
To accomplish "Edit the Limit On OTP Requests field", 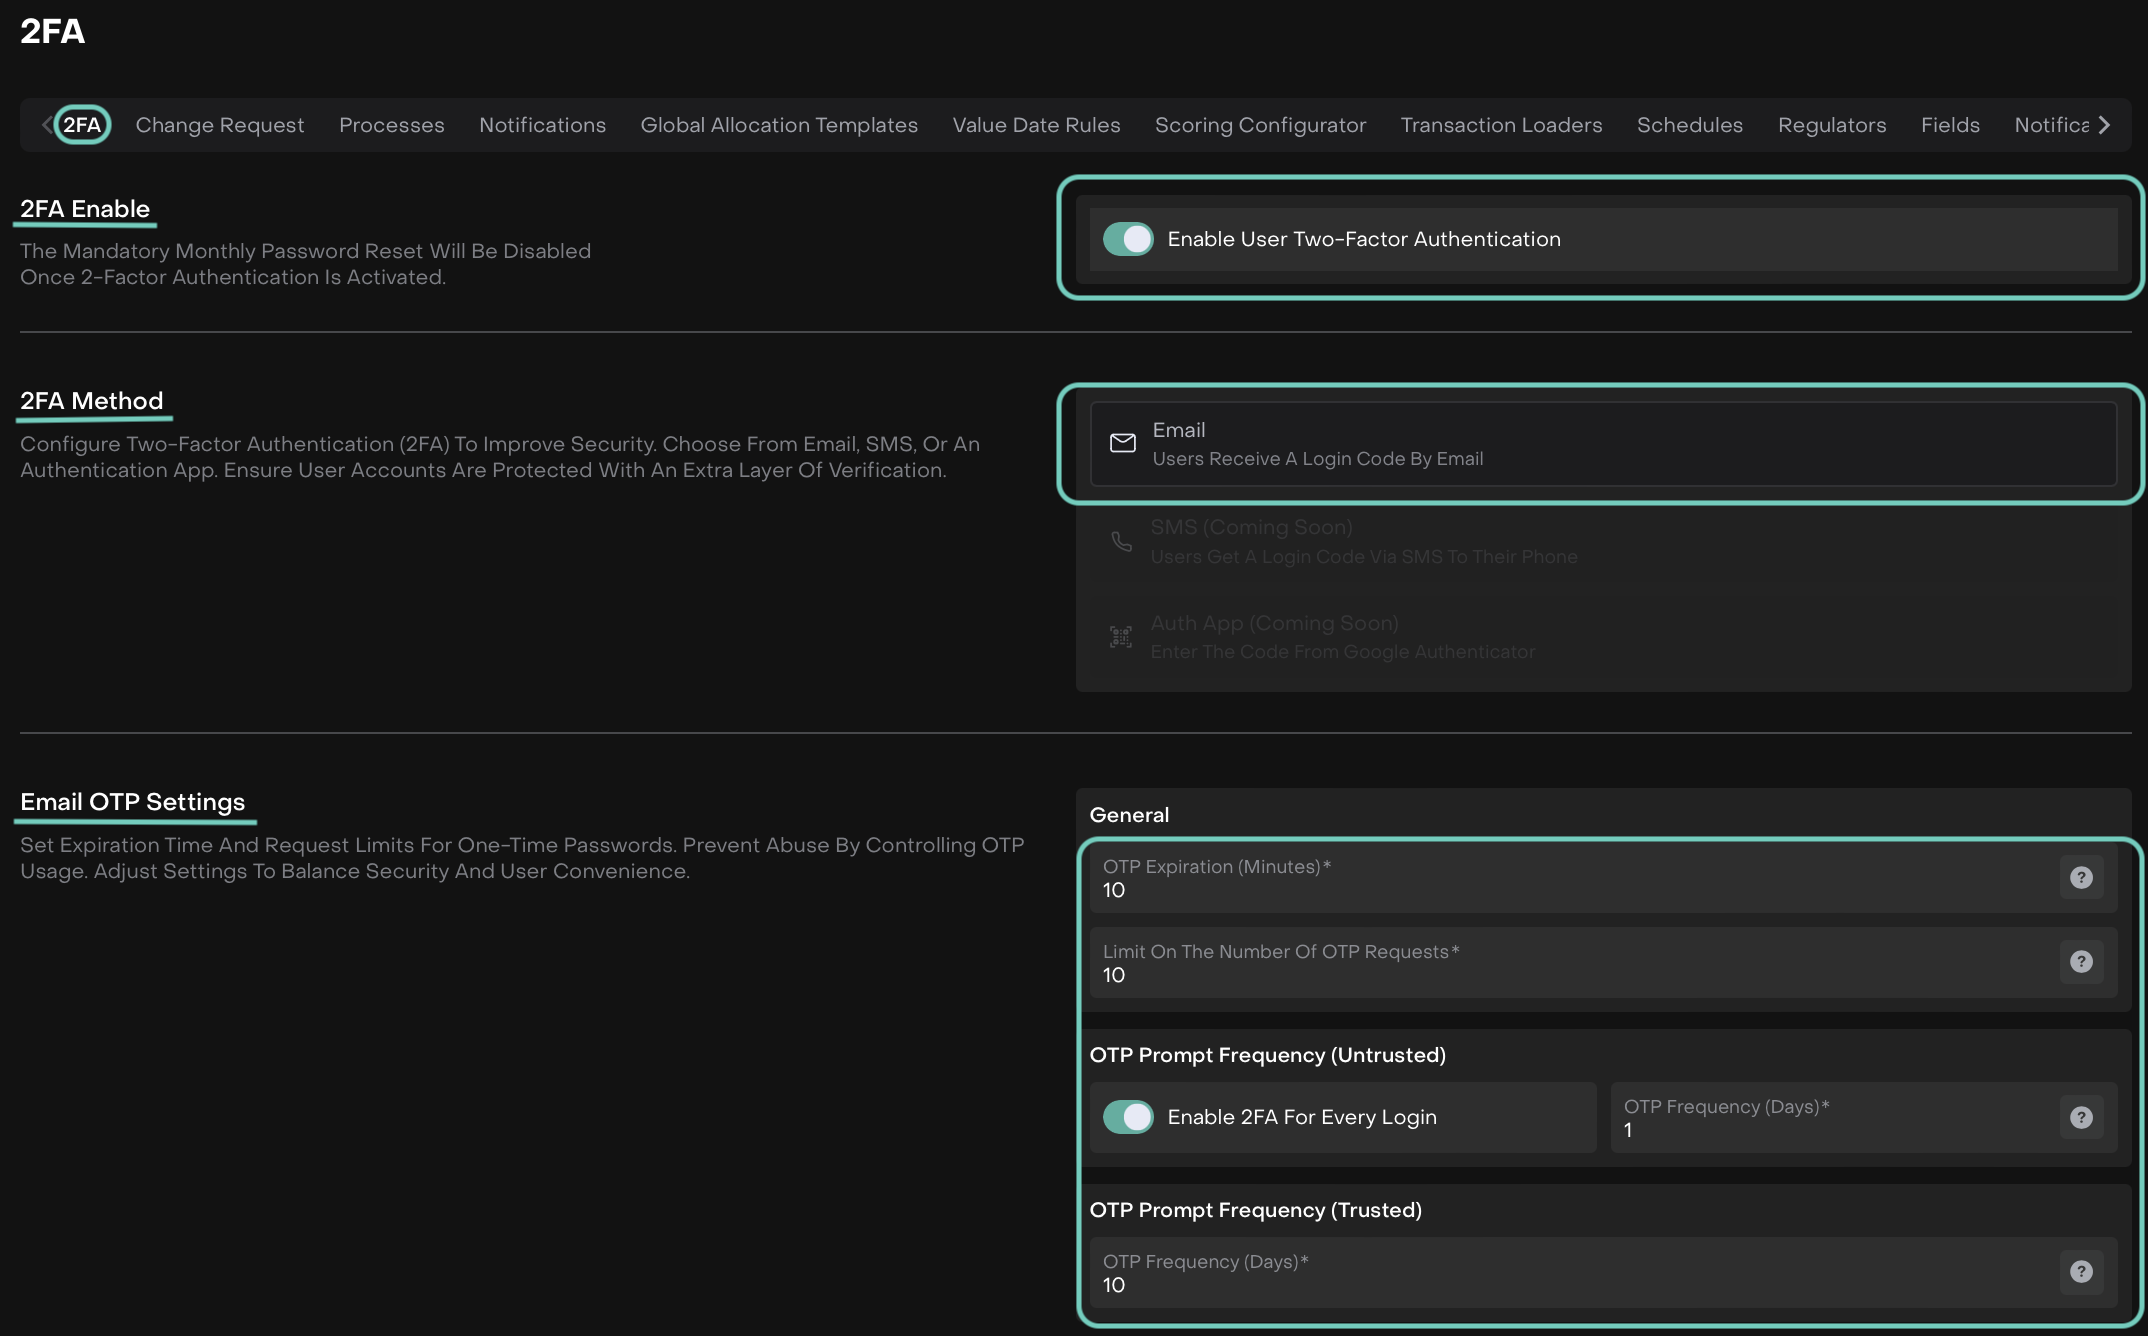I will point(1570,964).
